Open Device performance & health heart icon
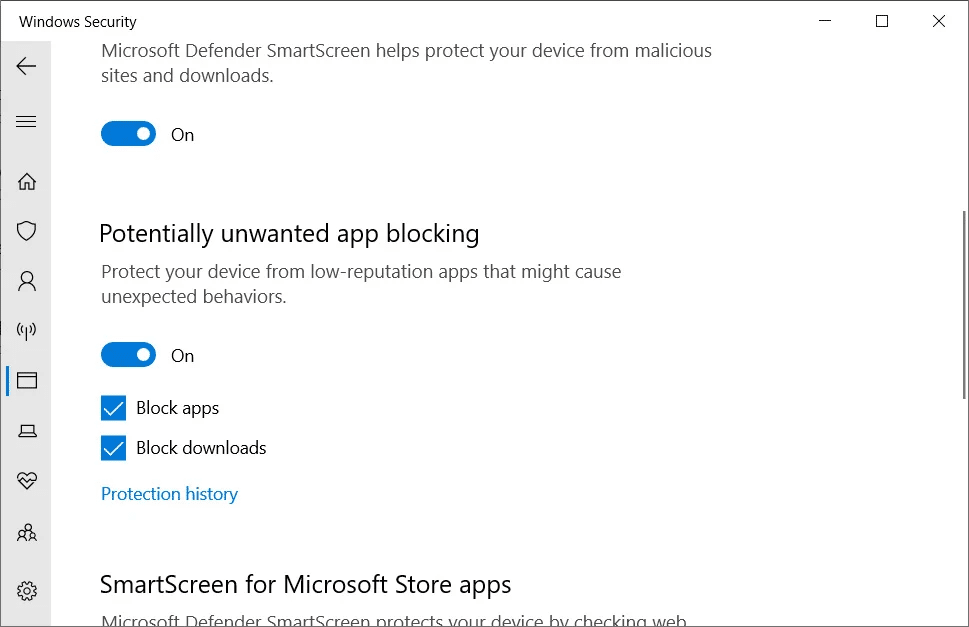 (27, 481)
